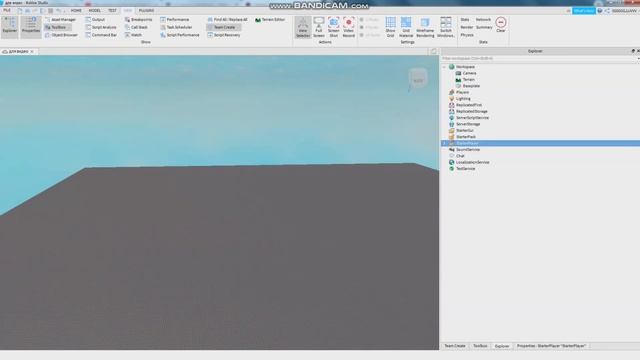Open Script Analysis window
The image size is (640, 360).
[101, 27]
